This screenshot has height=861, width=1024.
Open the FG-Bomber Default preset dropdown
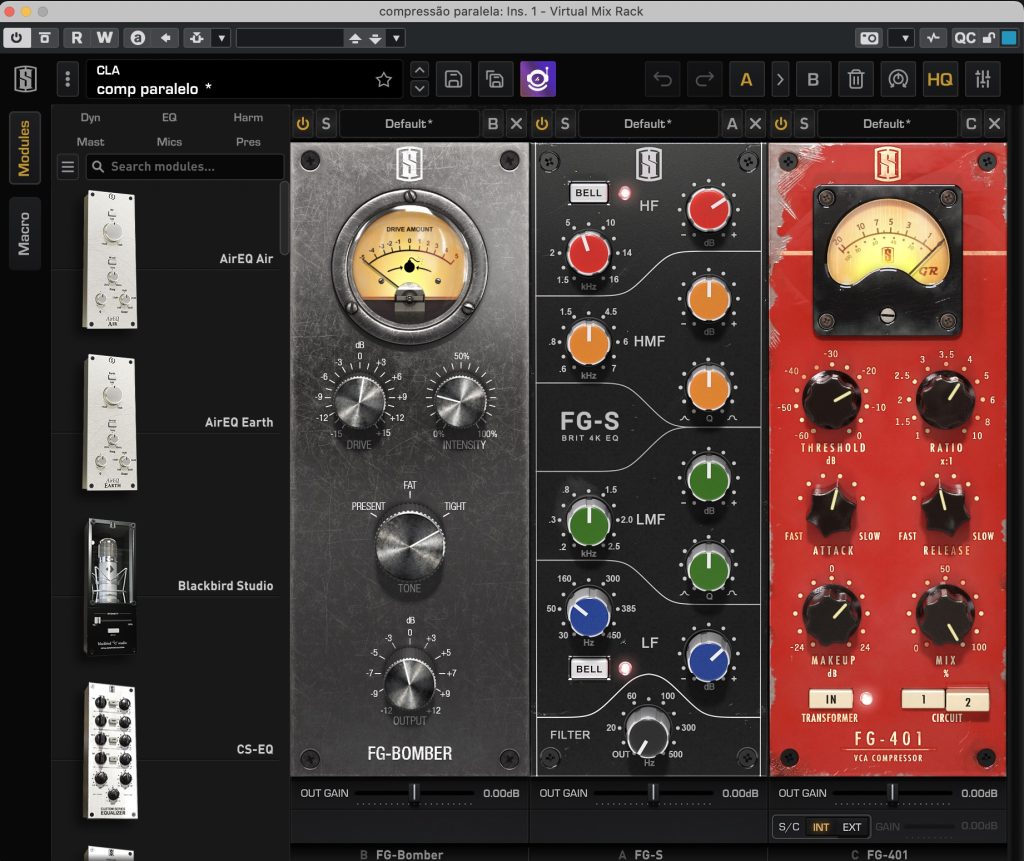[409, 124]
